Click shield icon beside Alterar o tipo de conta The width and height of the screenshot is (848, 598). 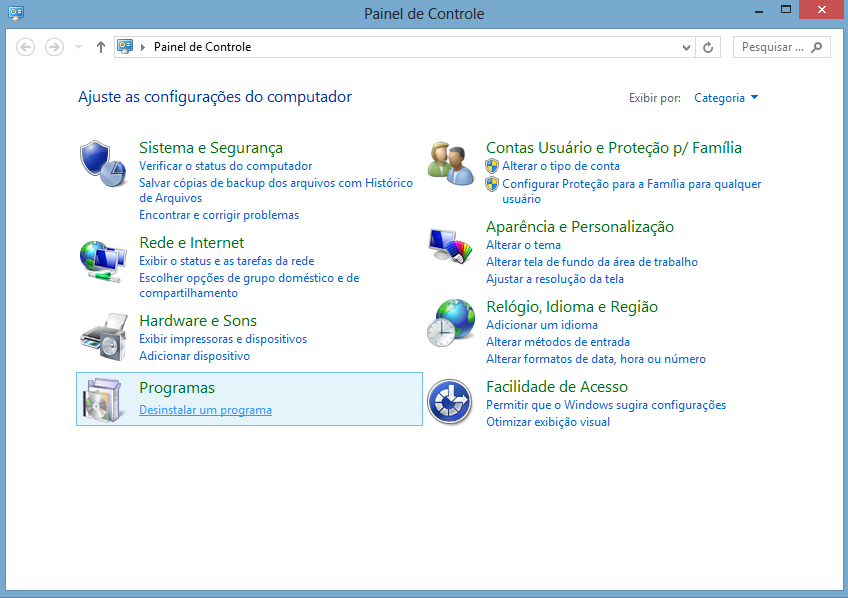coord(492,166)
